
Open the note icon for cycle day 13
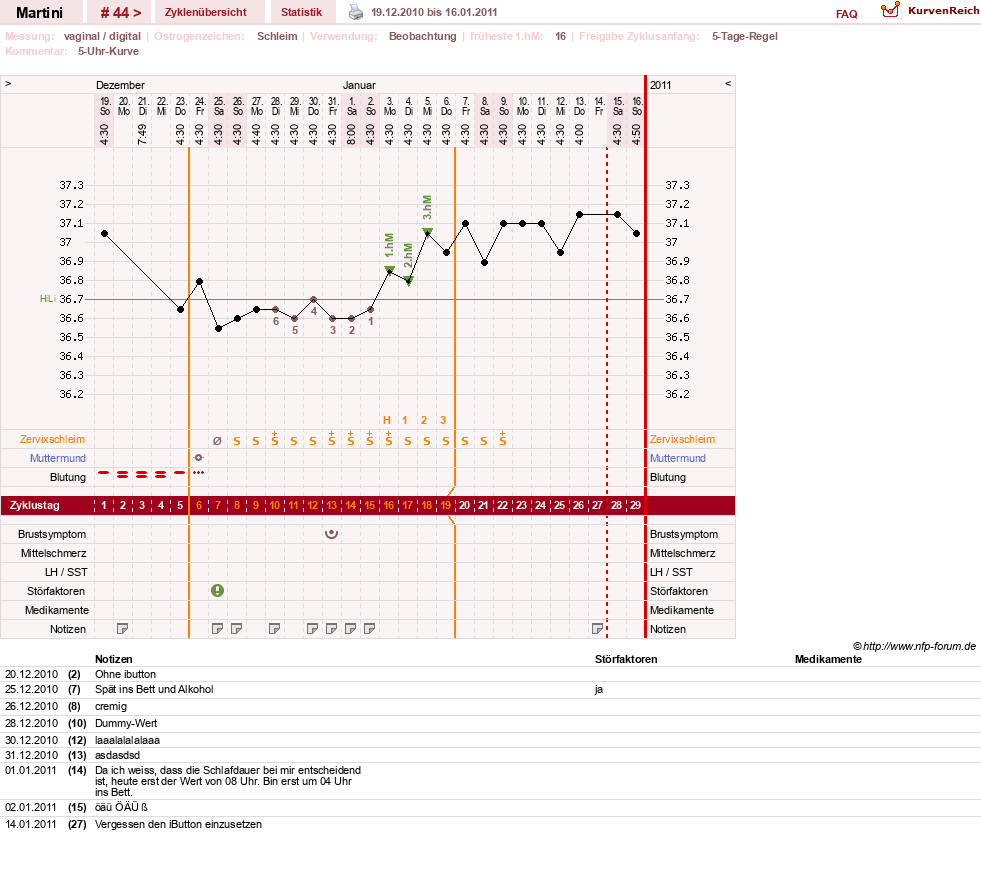click(x=331, y=629)
